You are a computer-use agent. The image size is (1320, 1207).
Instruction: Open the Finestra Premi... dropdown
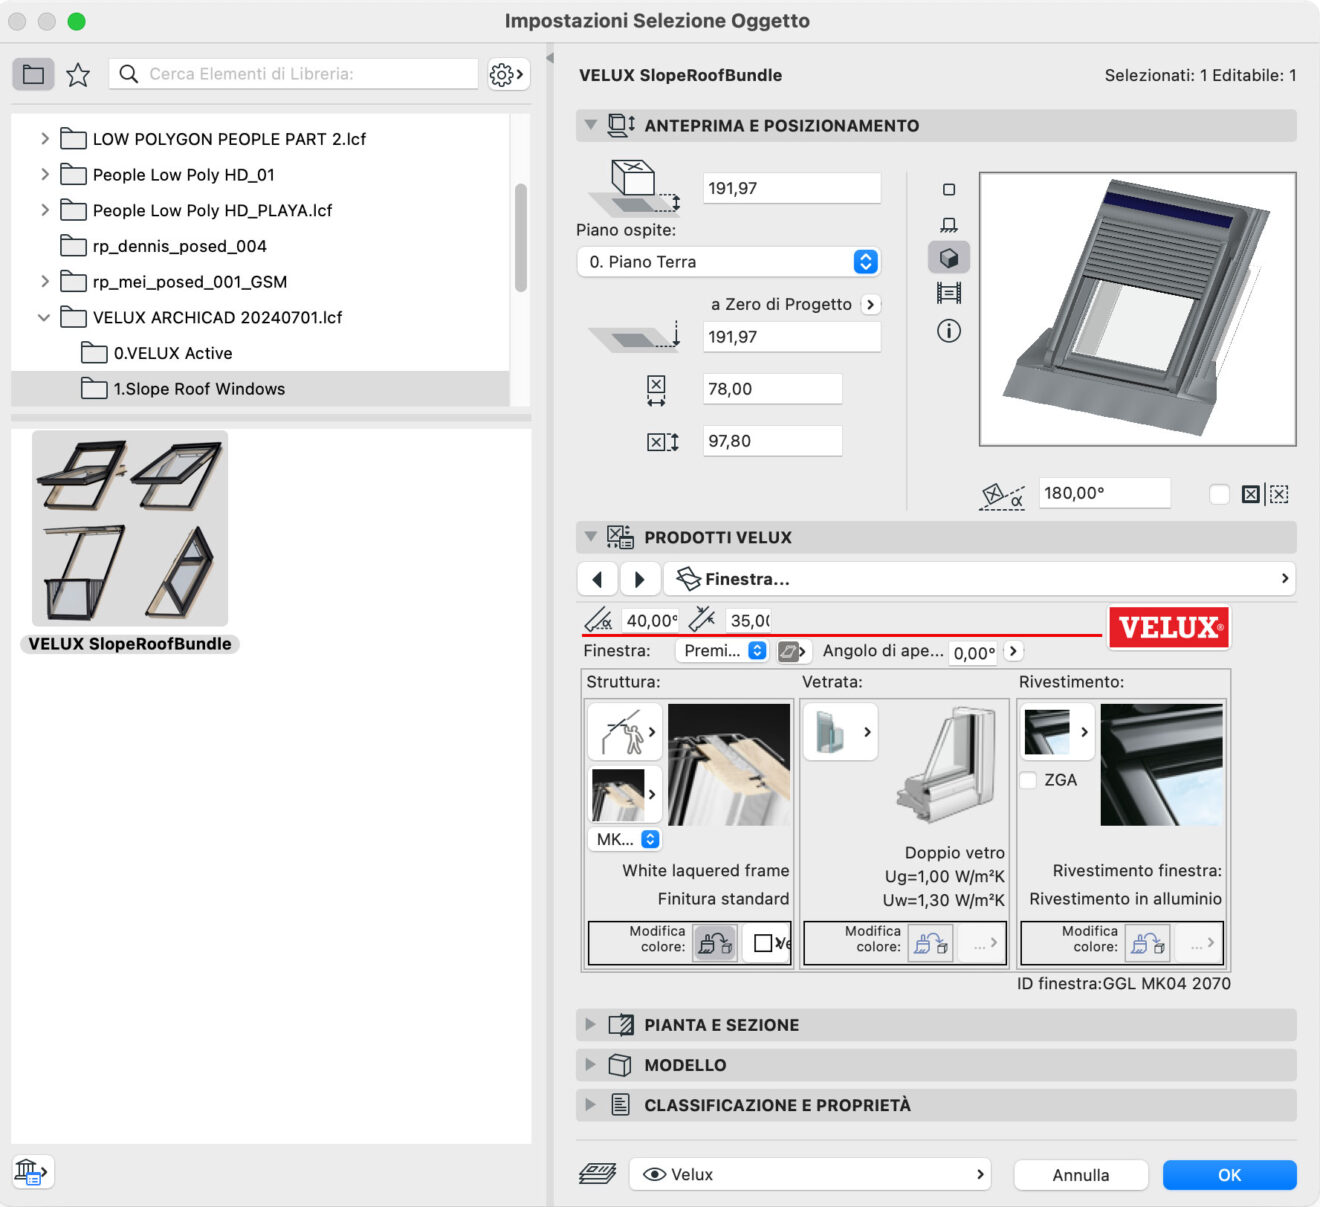[x=722, y=651]
